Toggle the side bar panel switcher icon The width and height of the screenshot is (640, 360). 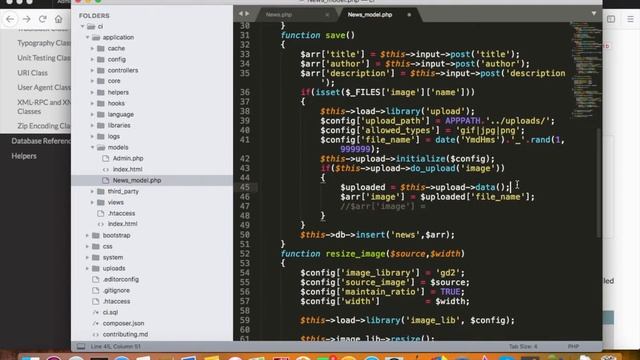[x=81, y=347]
